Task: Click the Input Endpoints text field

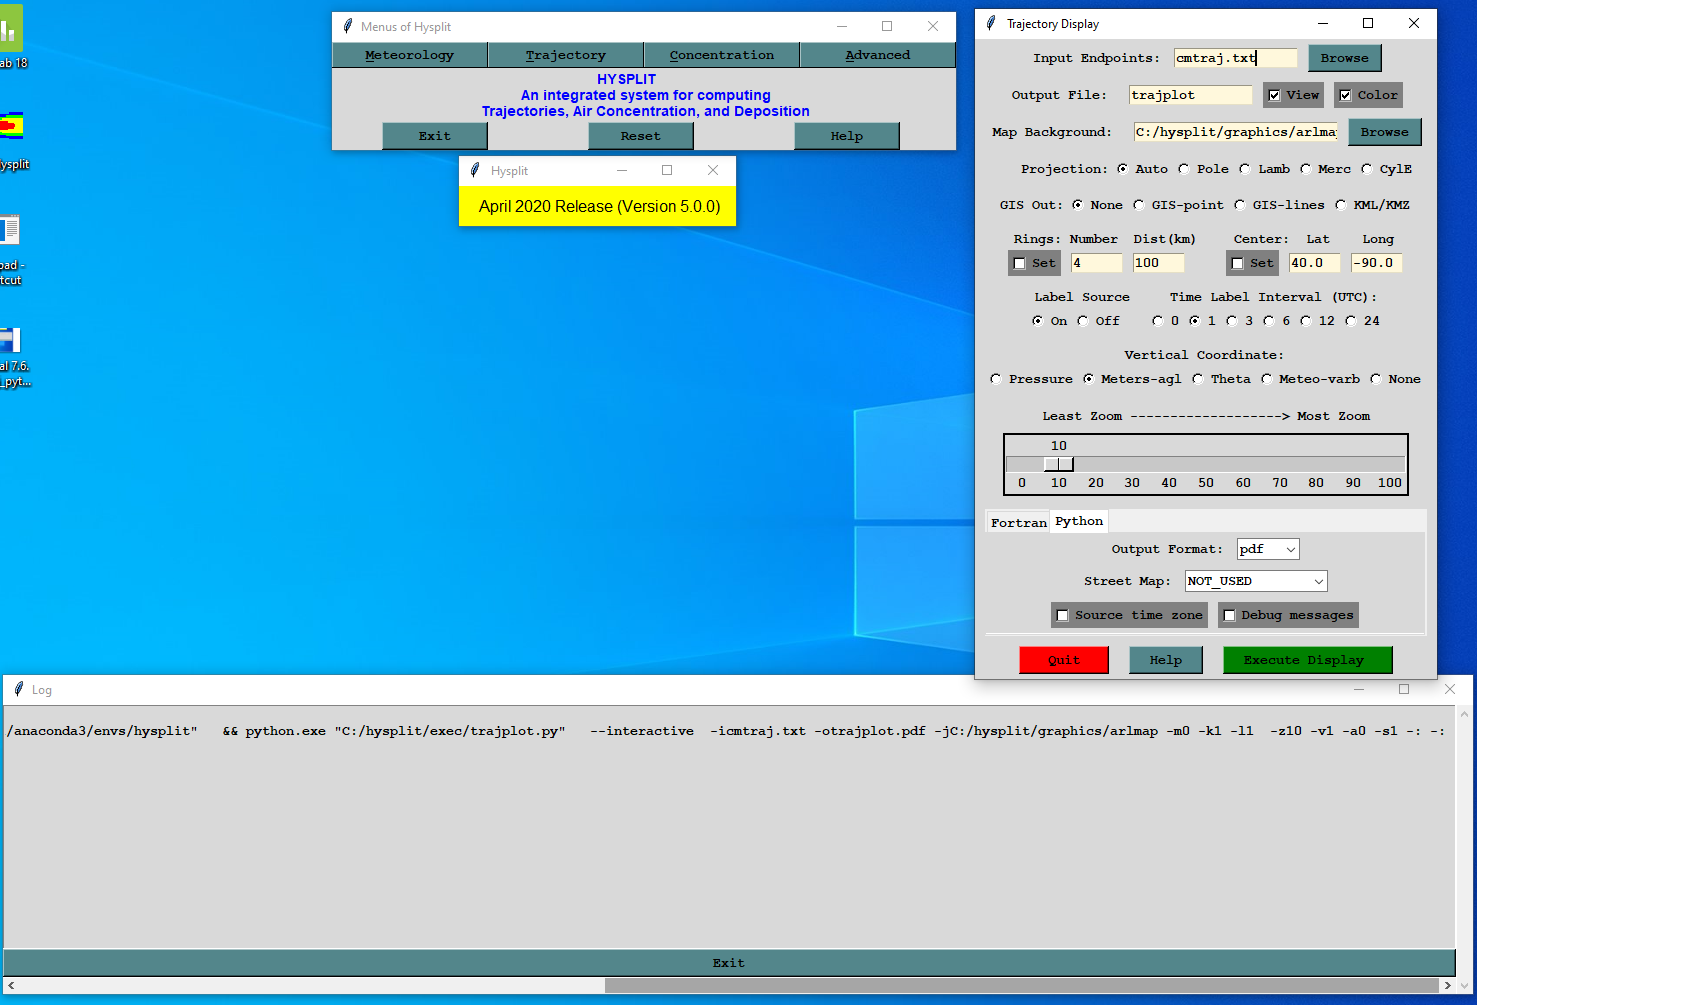Action: tap(1235, 58)
